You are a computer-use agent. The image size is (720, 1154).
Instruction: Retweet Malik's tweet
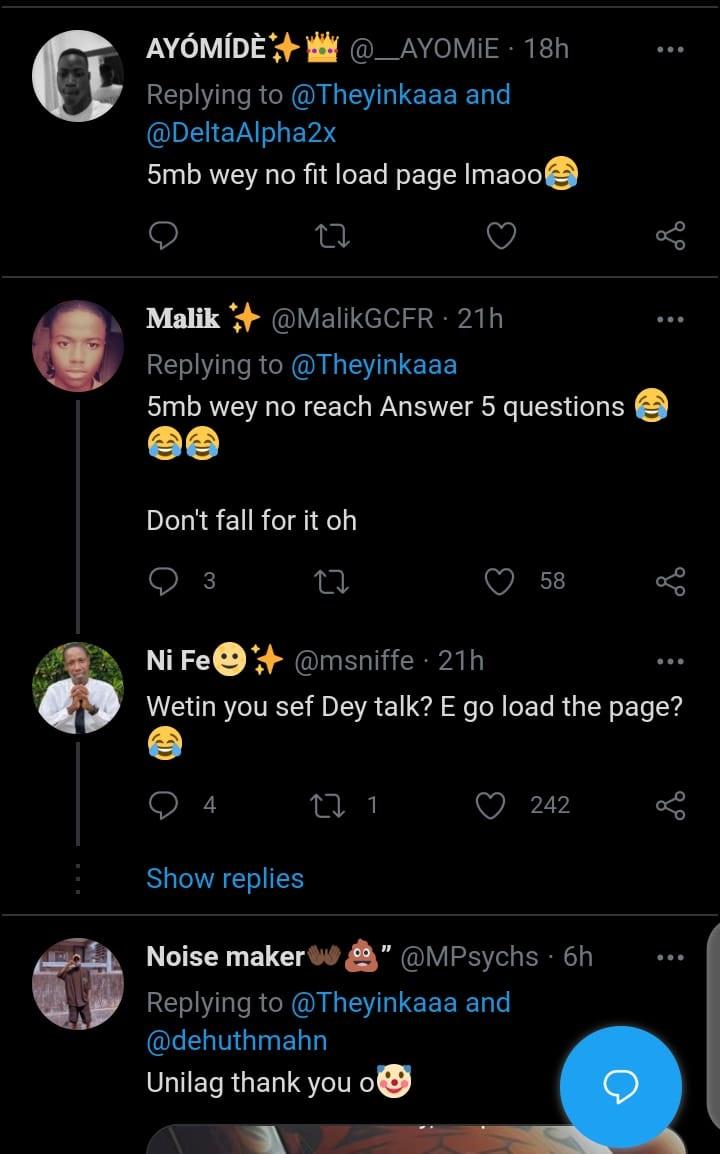(x=331, y=581)
